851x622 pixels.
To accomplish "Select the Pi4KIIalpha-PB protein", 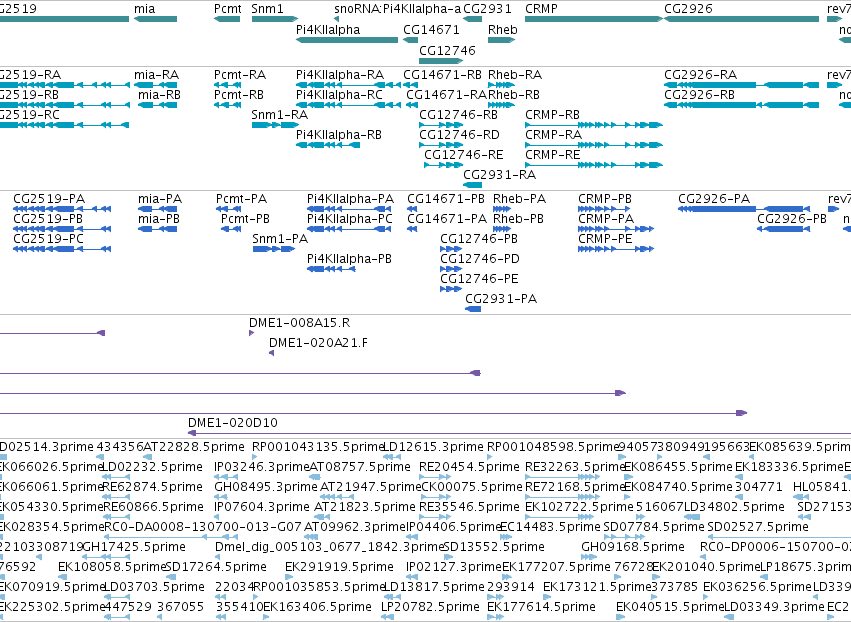I will 331,269.
